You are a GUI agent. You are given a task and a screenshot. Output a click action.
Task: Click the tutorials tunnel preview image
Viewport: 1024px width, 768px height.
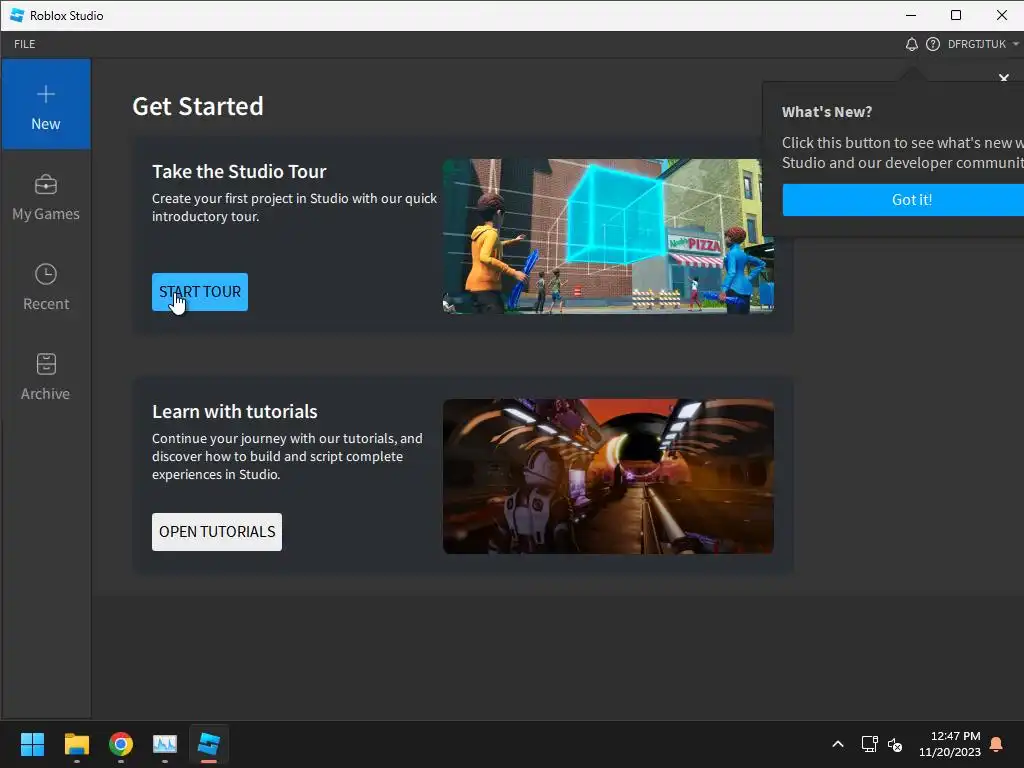tap(608, 476)
